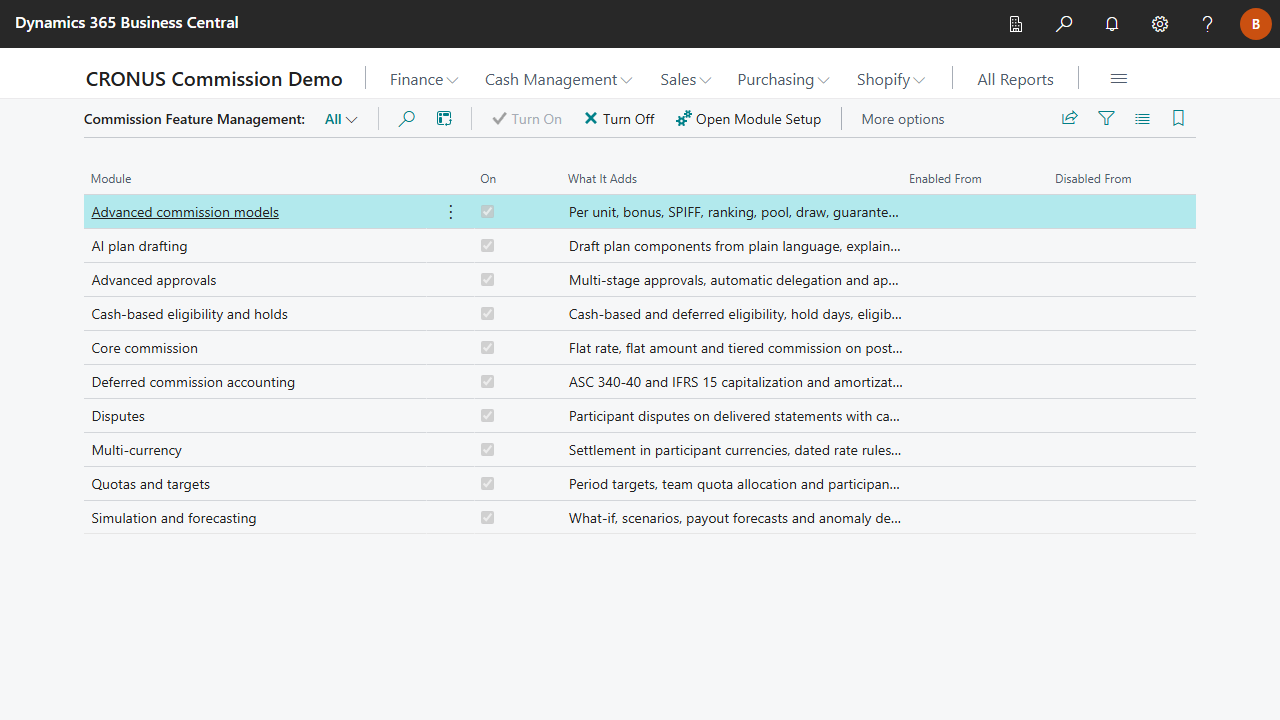
Task: Expand the Sales menu
Action: click(686, 79)
